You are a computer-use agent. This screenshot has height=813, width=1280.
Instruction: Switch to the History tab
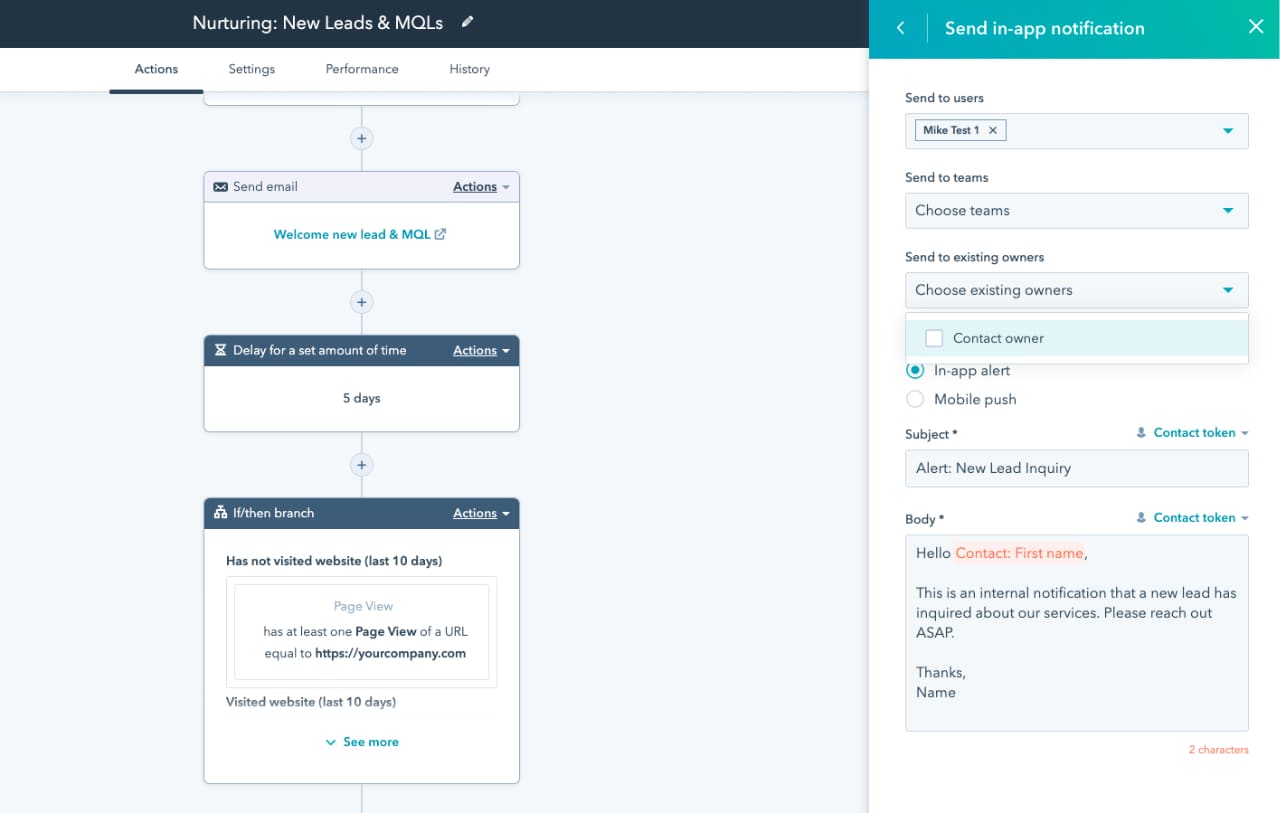[x=469, y=69]
